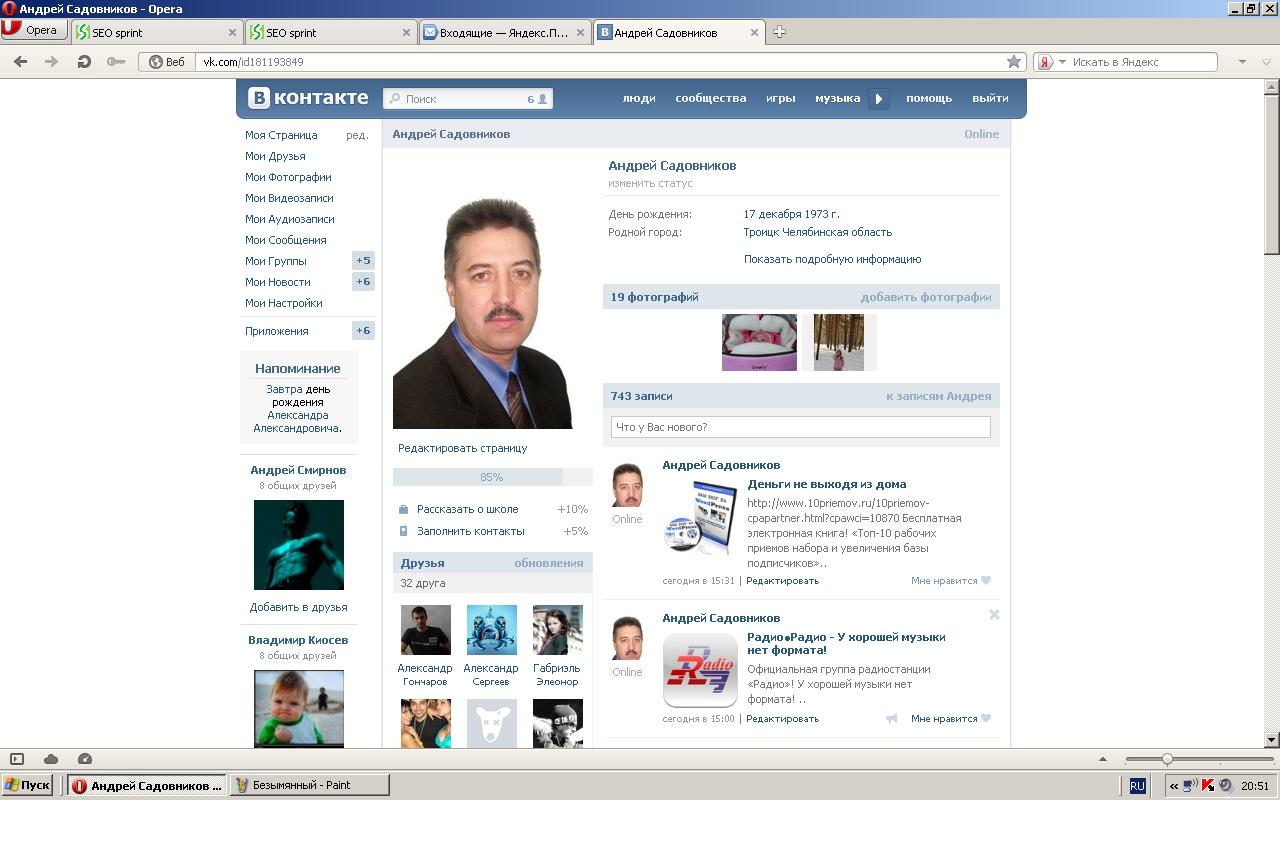
Task: Click Показать подробную информацию
Action: 832,259
